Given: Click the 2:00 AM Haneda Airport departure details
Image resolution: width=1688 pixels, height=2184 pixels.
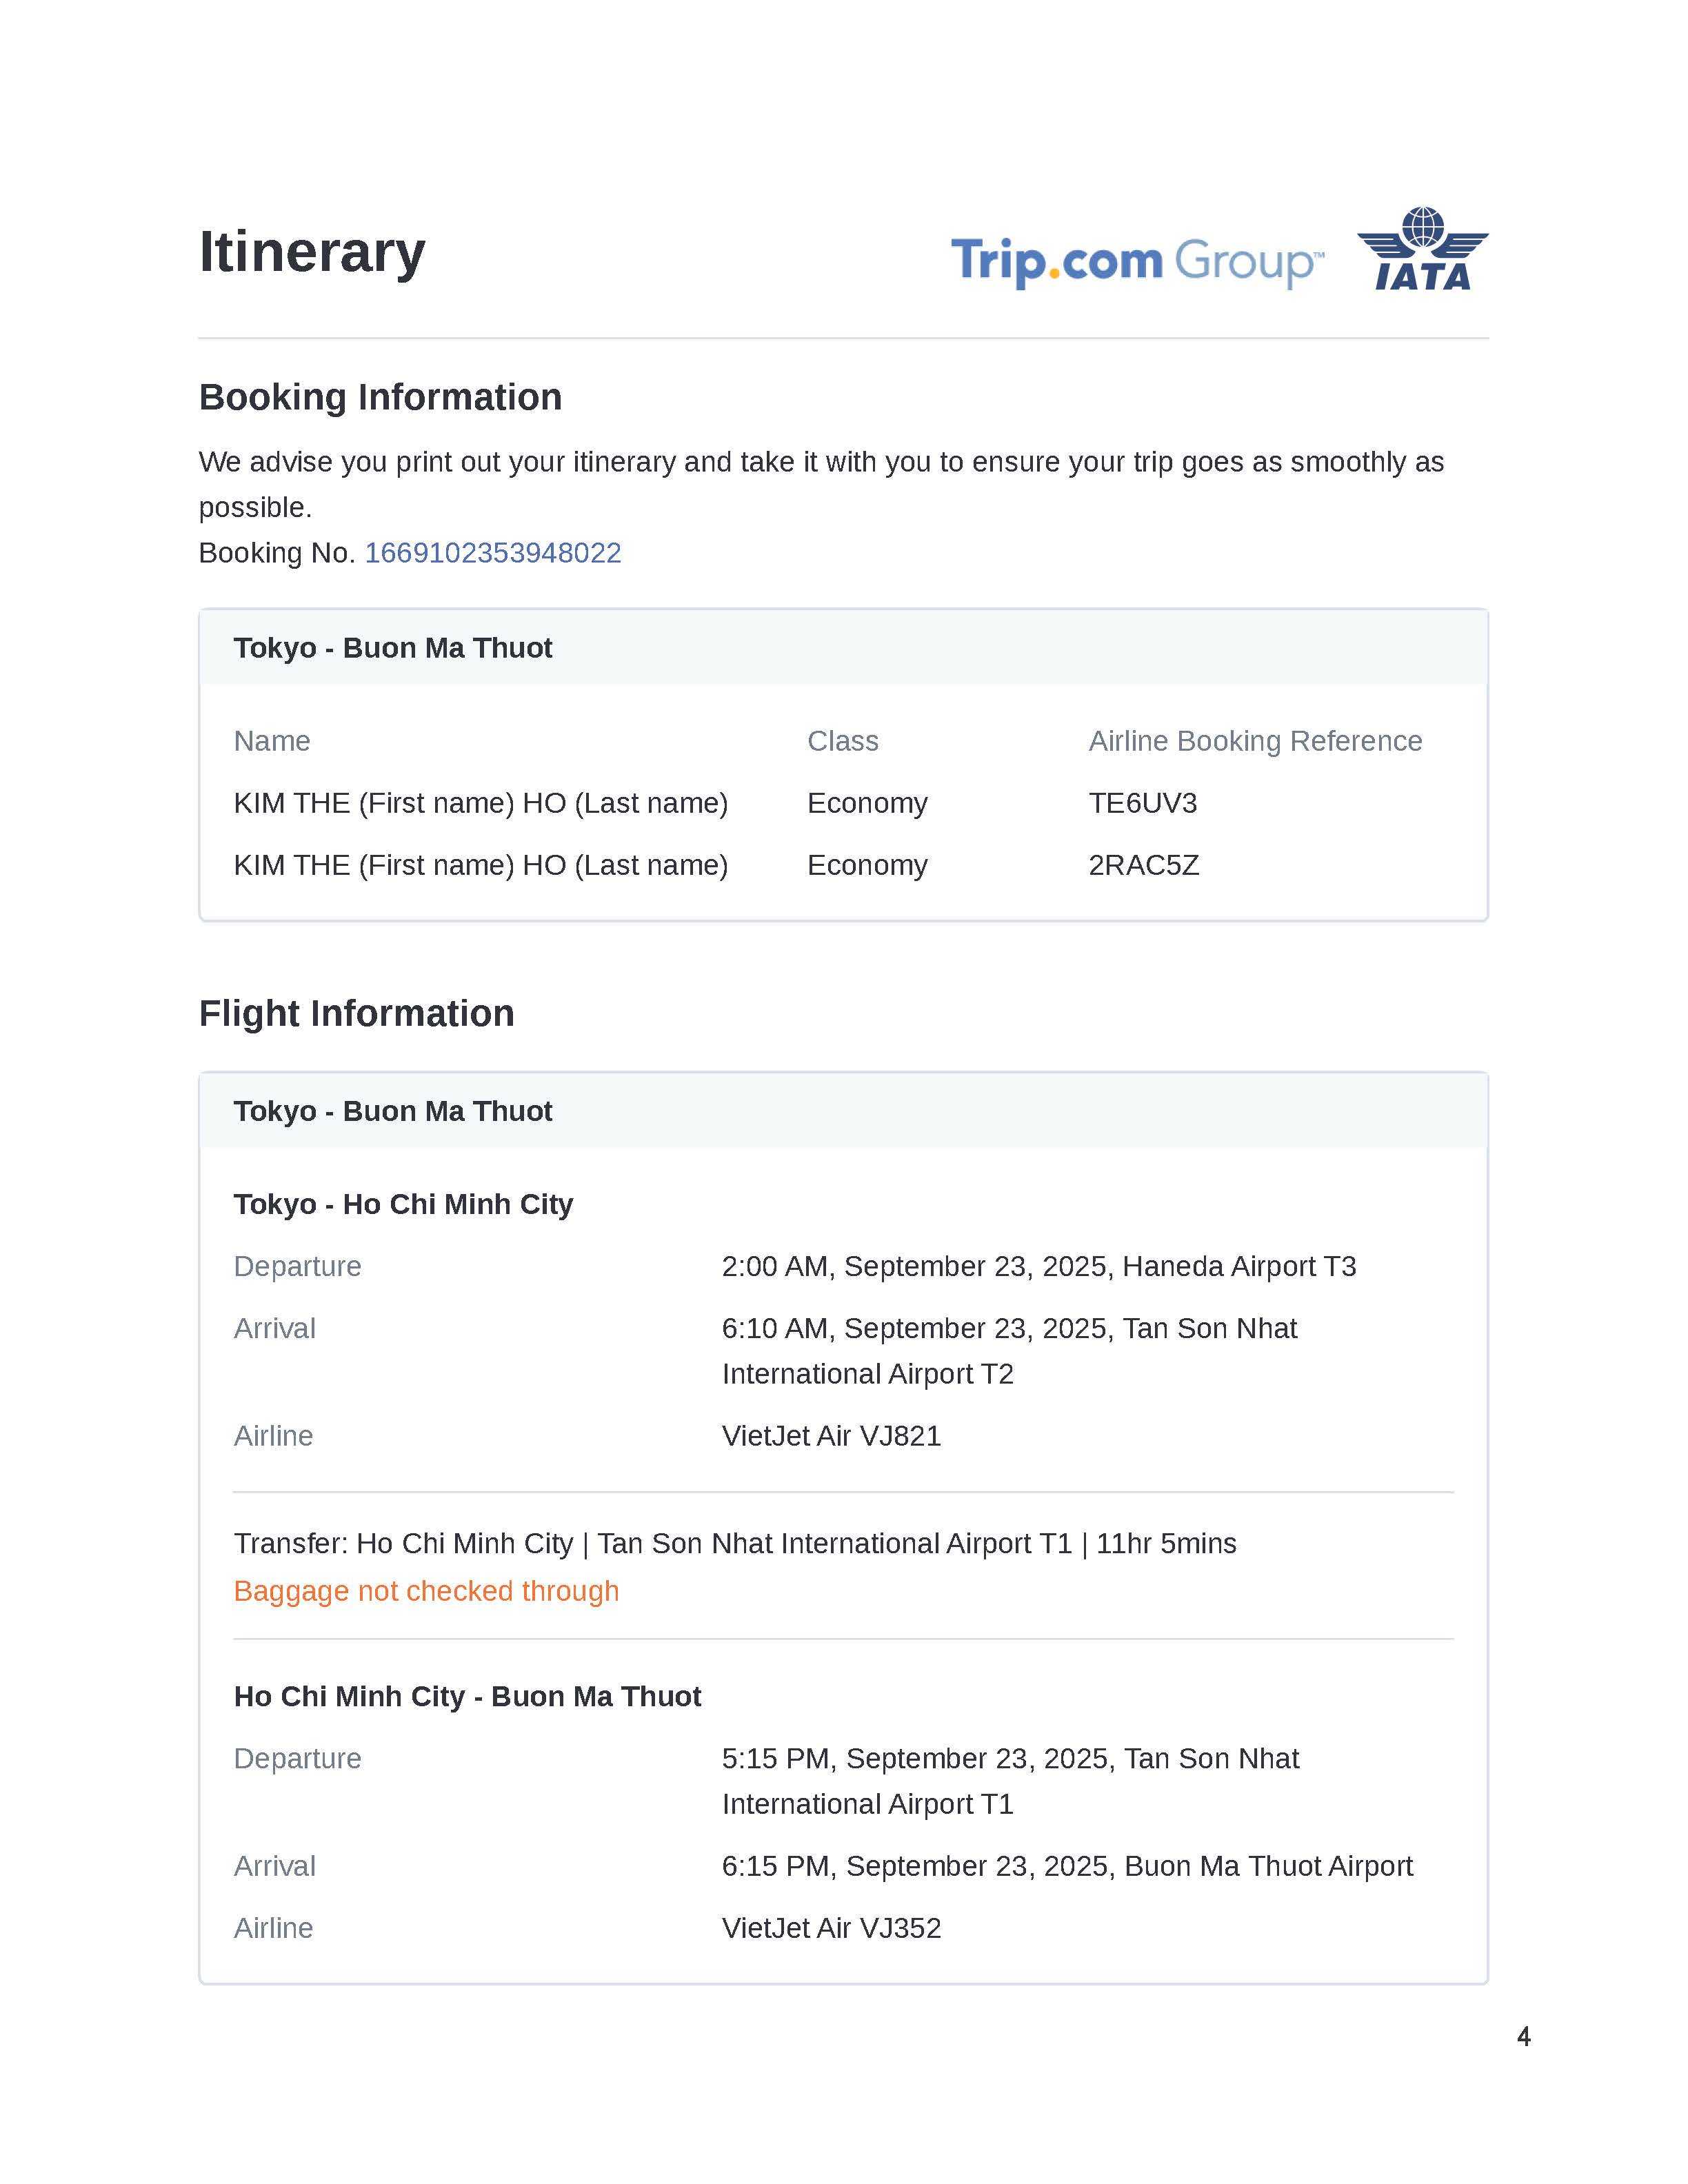Looking at the screenshot, I should (x=1038, y=1266).
